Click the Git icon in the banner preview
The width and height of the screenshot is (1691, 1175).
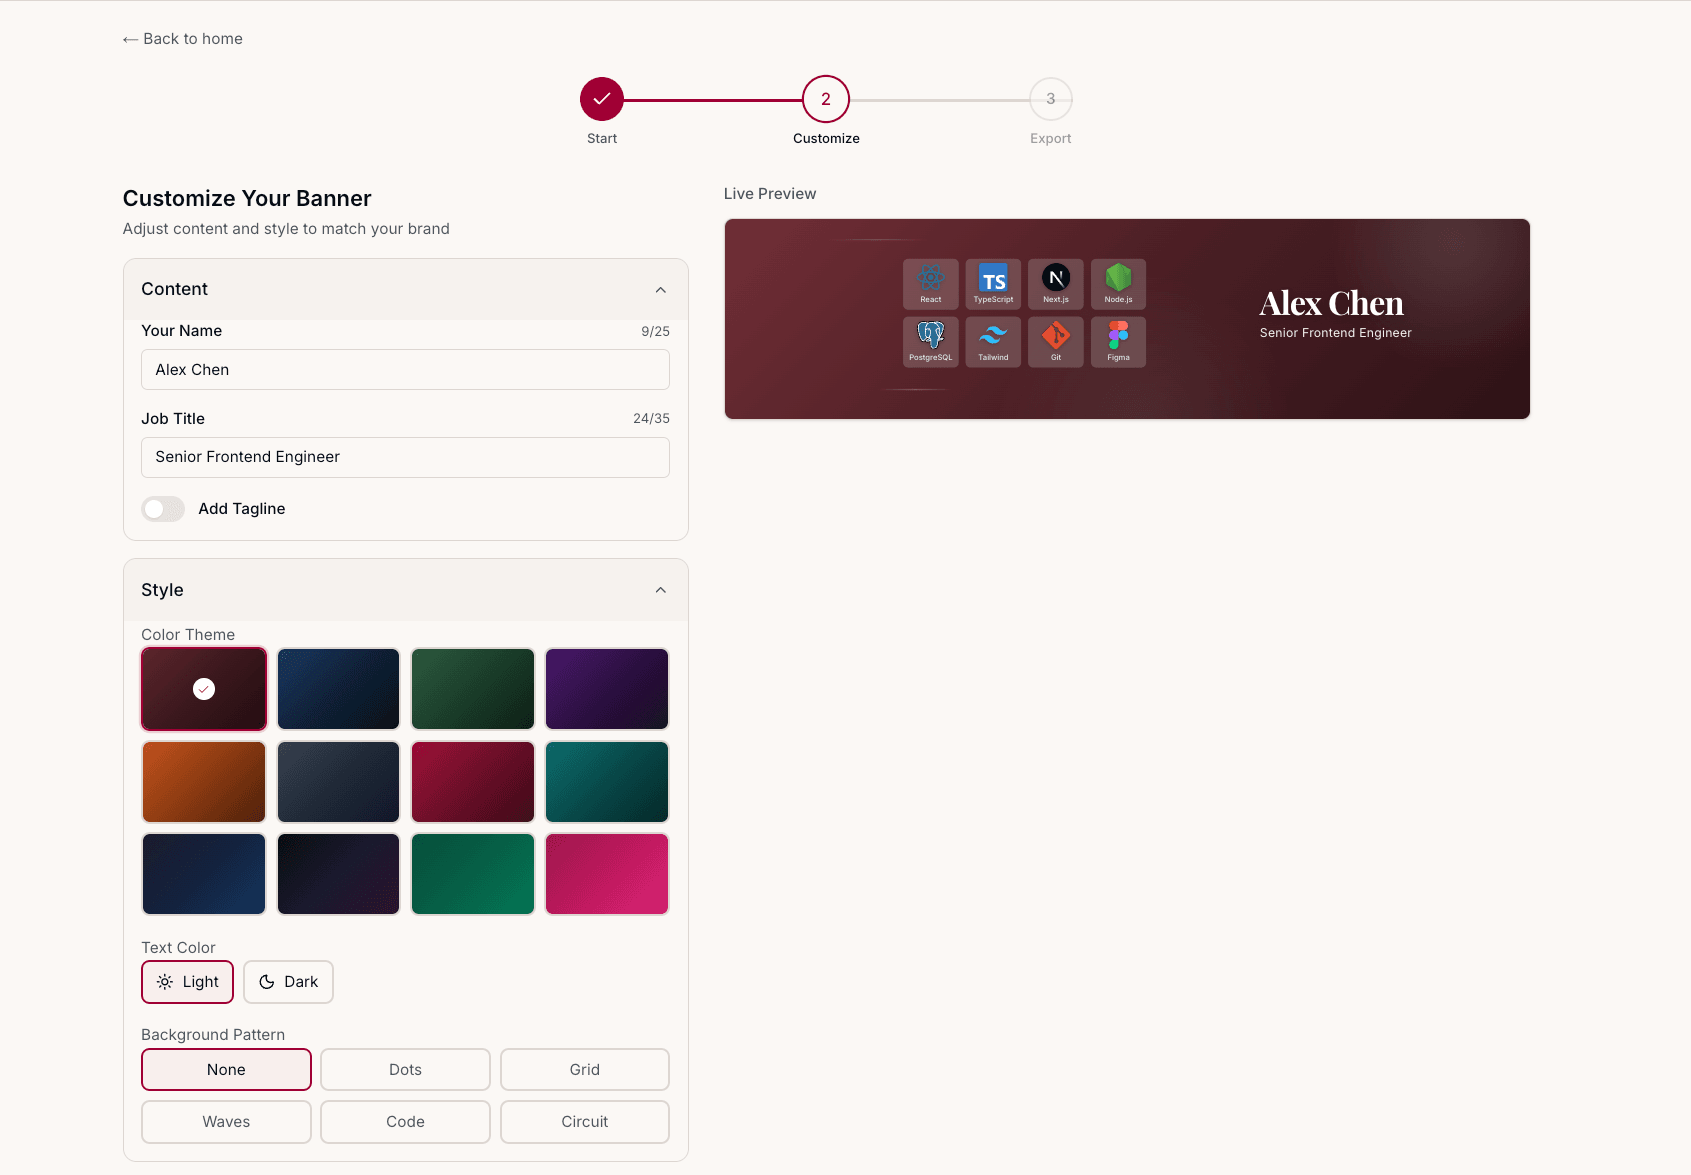click(1055, 341)
